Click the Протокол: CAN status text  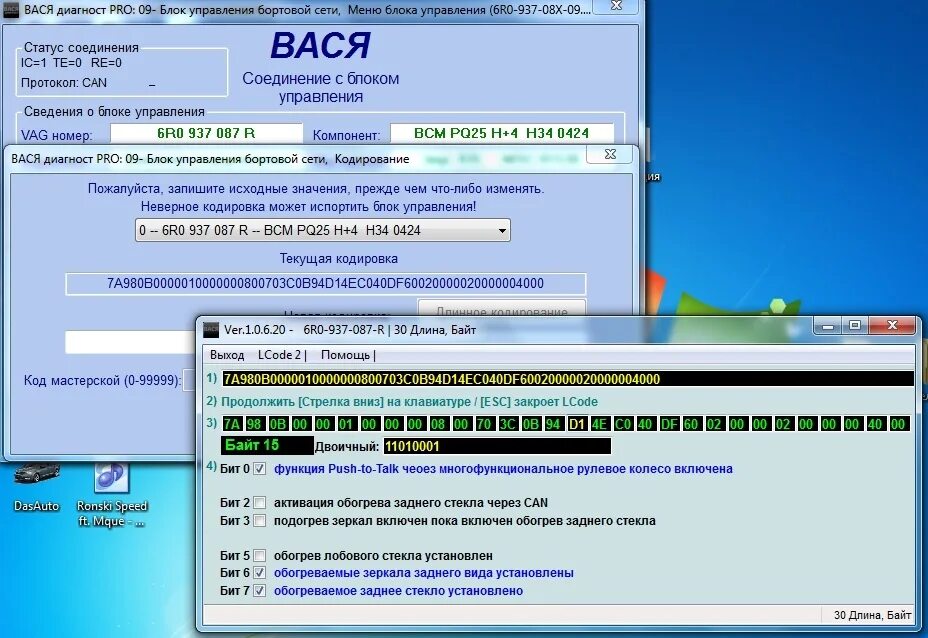[x=64, y=83]
